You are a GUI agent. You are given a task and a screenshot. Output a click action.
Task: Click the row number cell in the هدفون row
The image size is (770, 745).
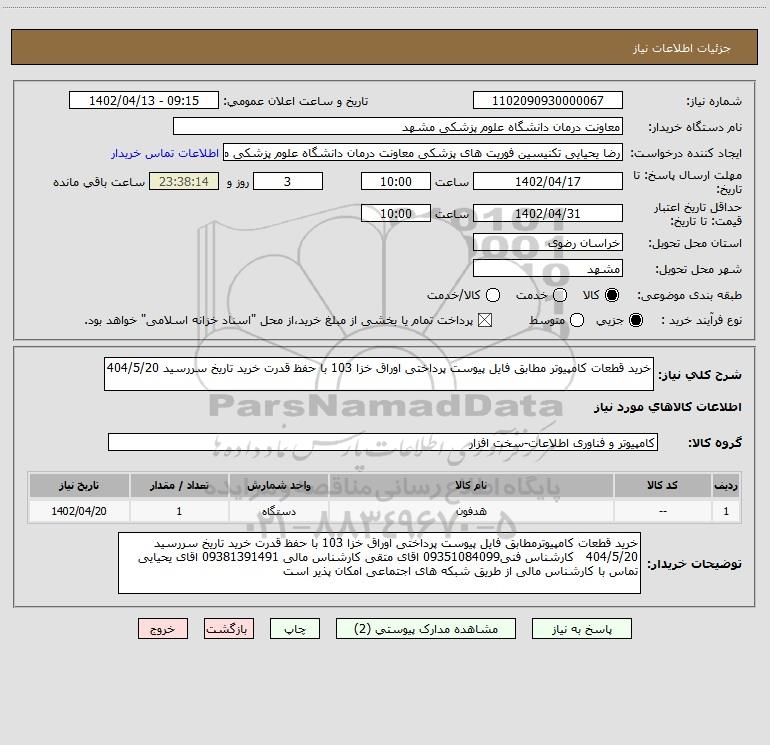(x=726, y=511)
